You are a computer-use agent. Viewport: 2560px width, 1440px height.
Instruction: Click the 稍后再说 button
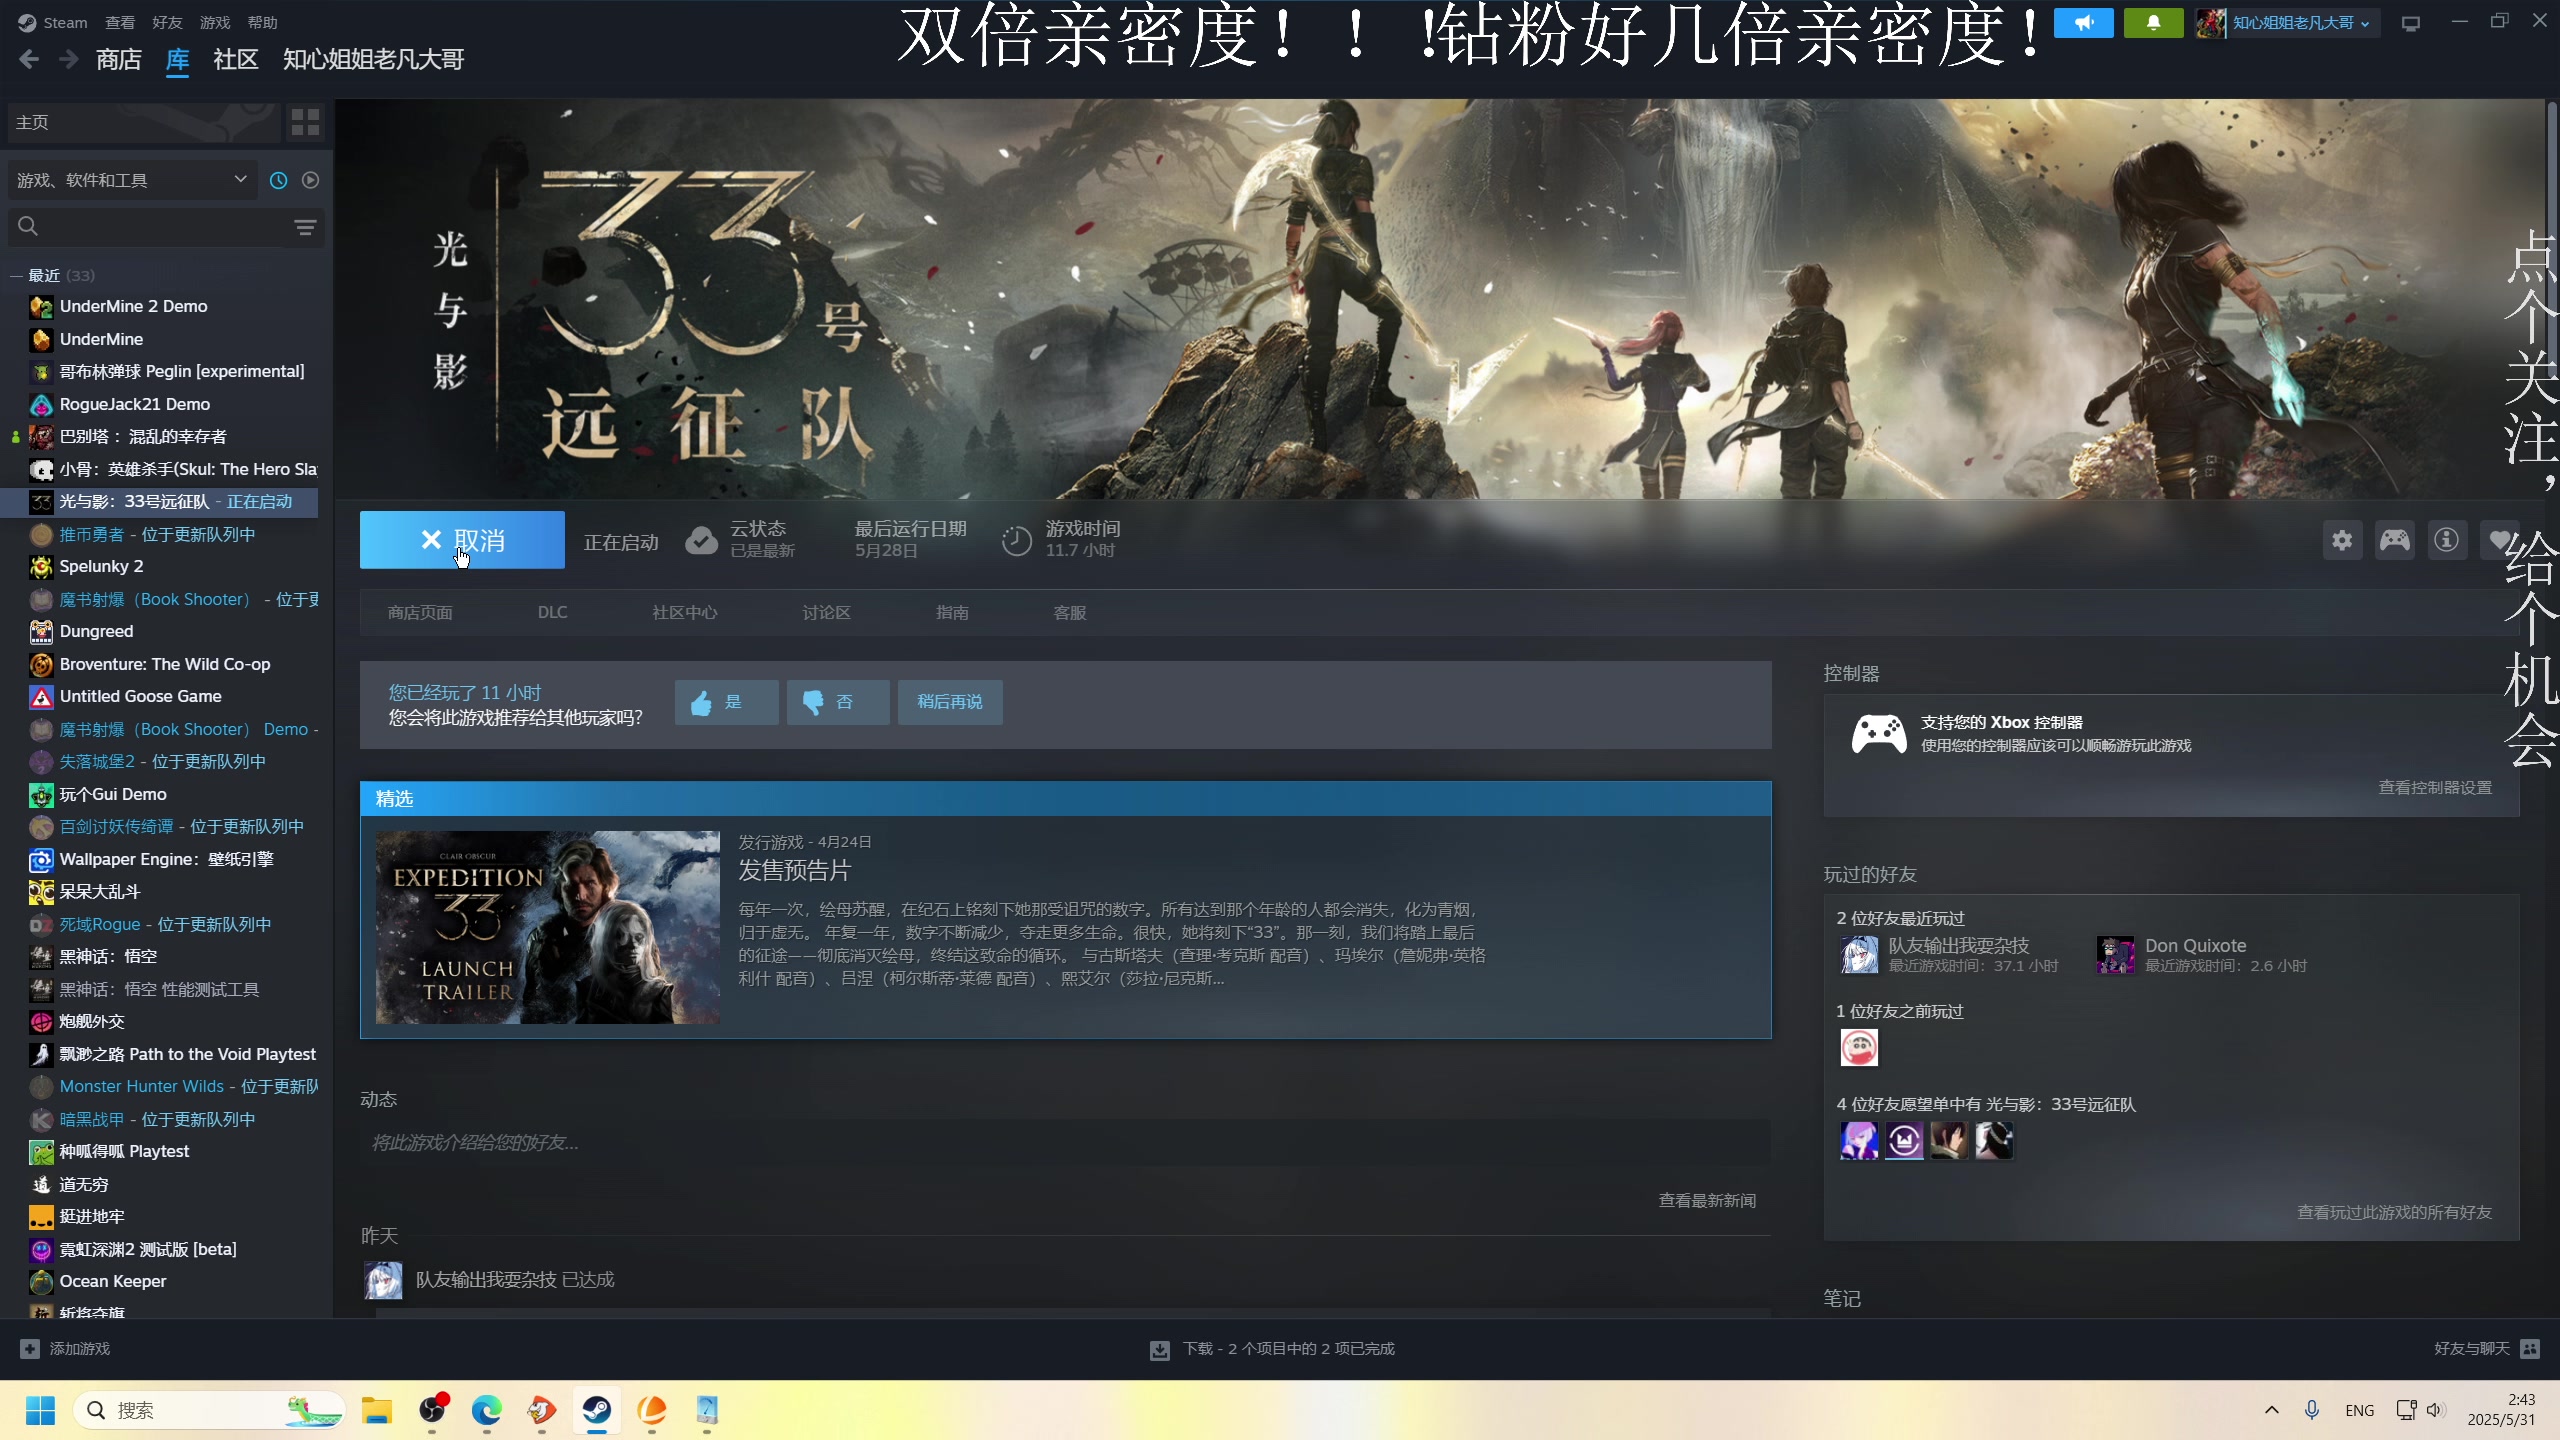tap(950, 702)
